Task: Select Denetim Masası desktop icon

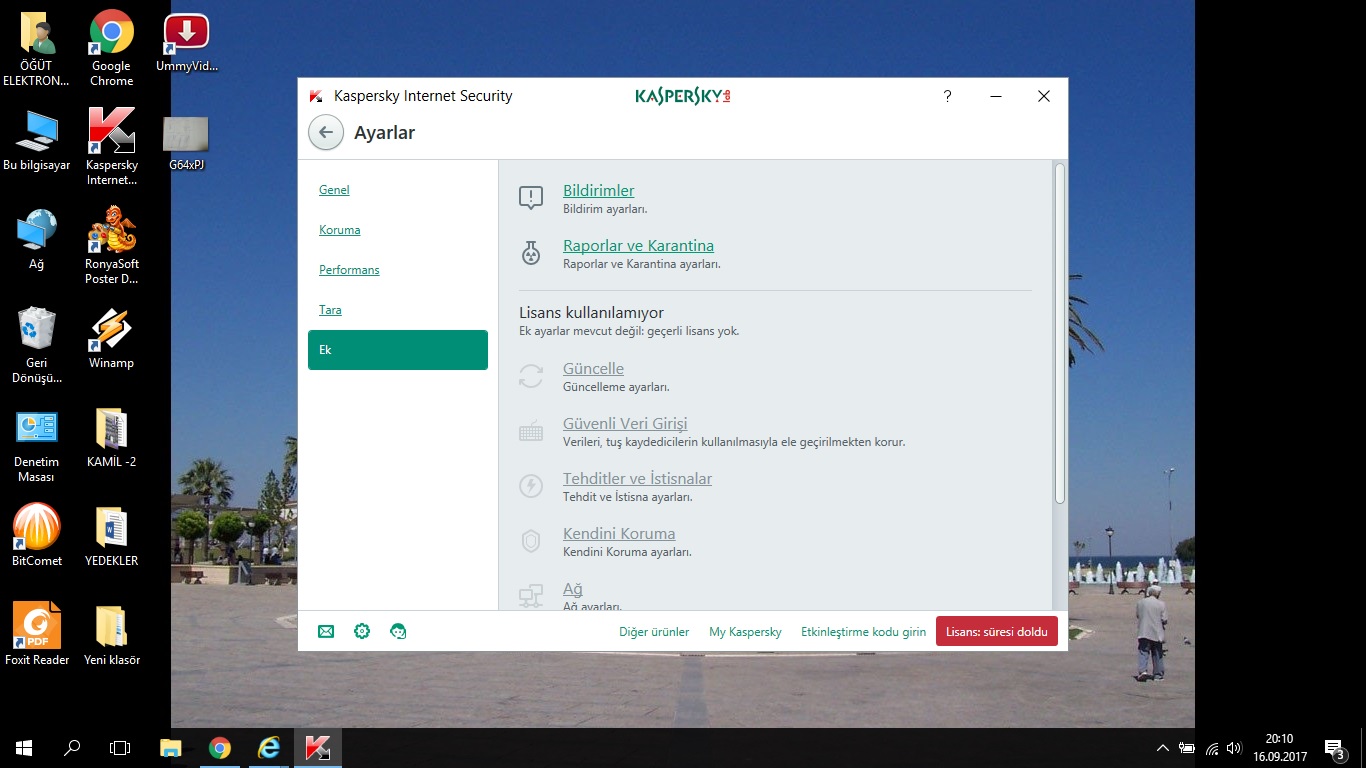Action: coord(37,445)
